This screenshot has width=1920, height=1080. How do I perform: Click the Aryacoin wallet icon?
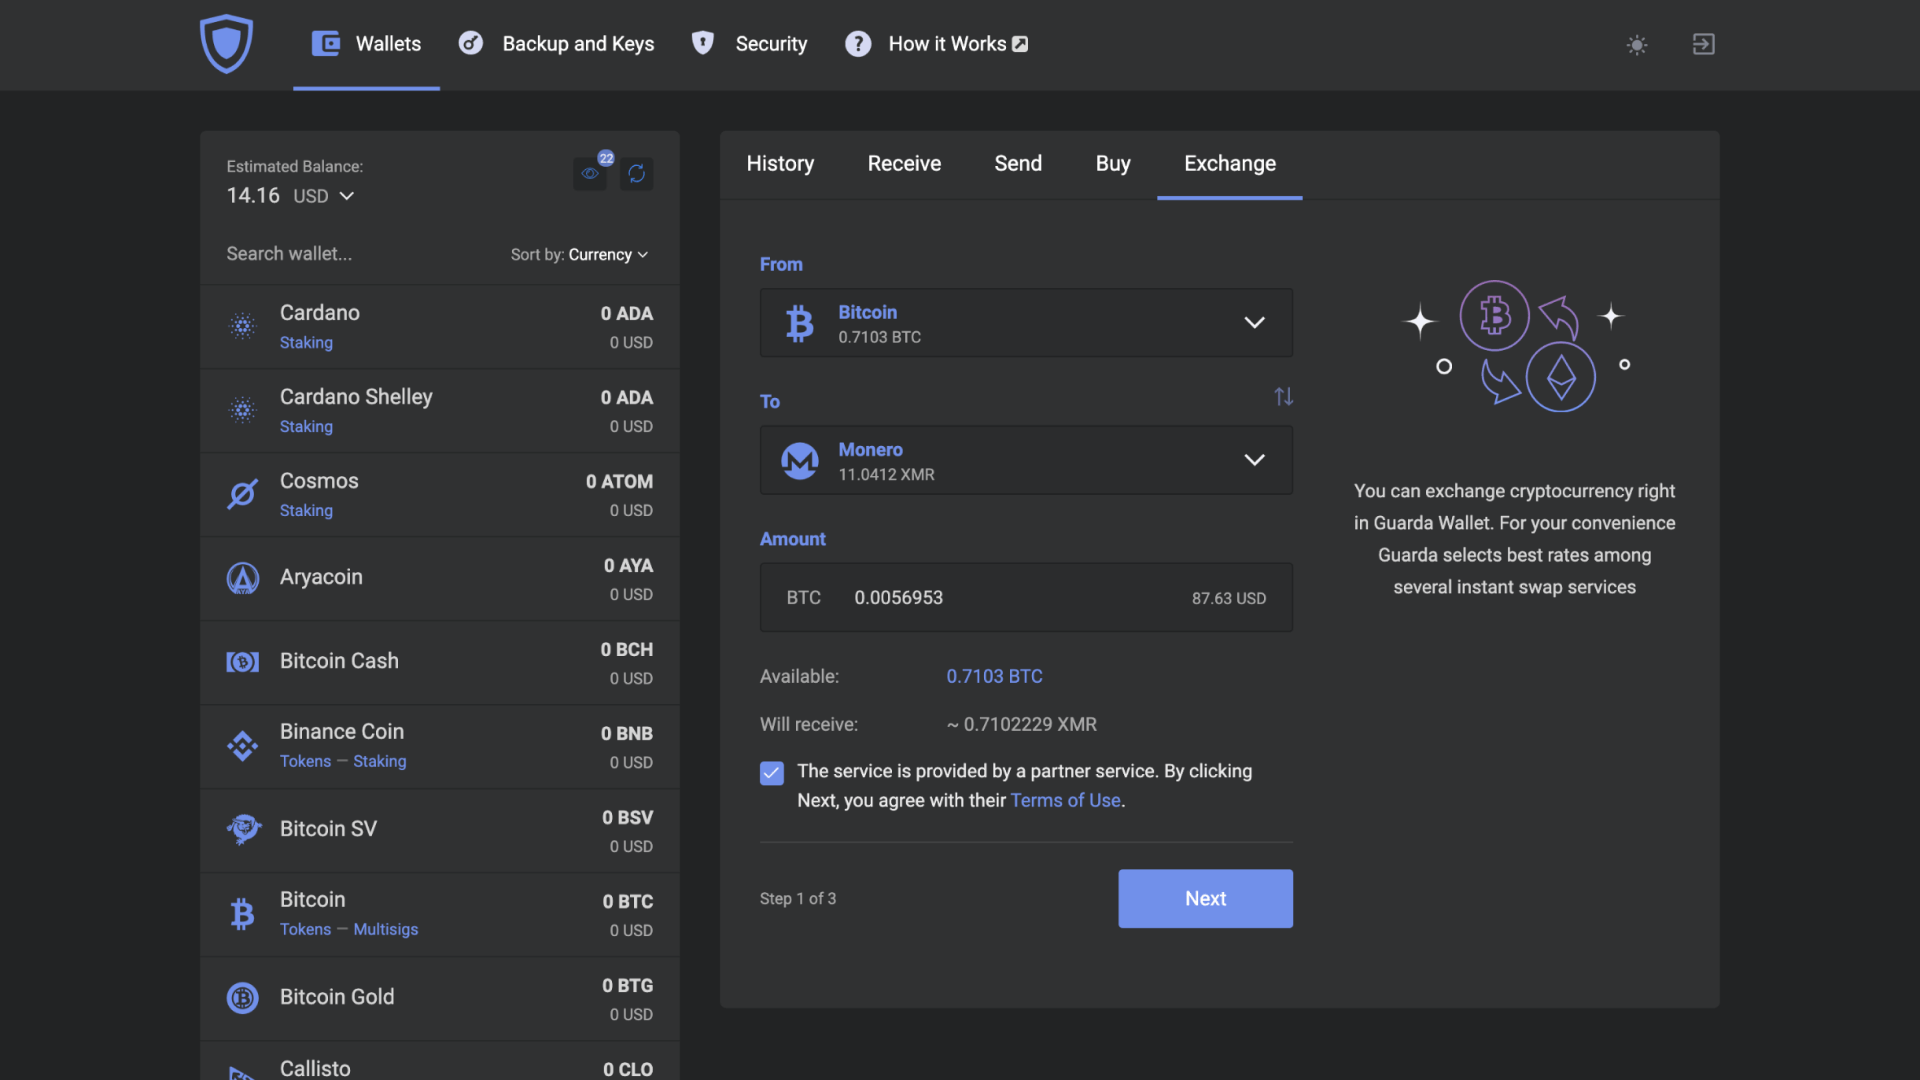pos(243,576)
